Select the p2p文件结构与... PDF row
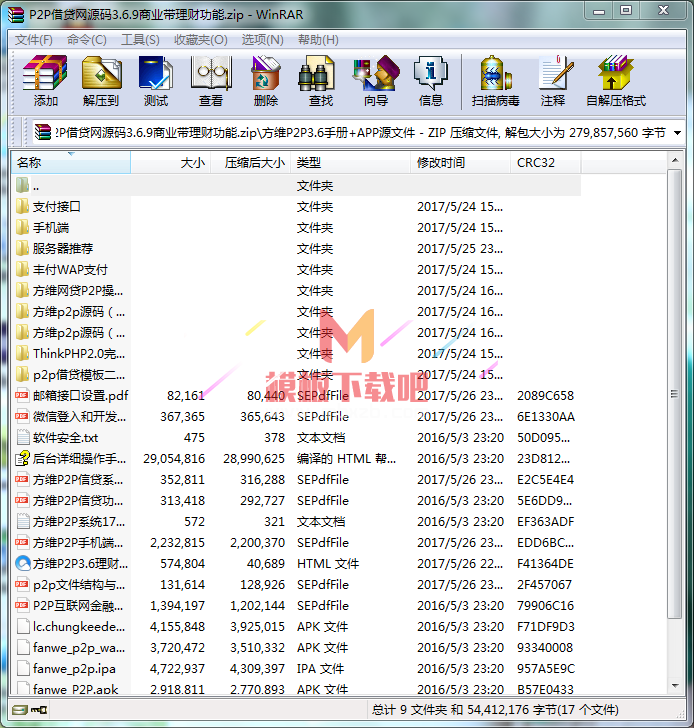 [296, 584]
